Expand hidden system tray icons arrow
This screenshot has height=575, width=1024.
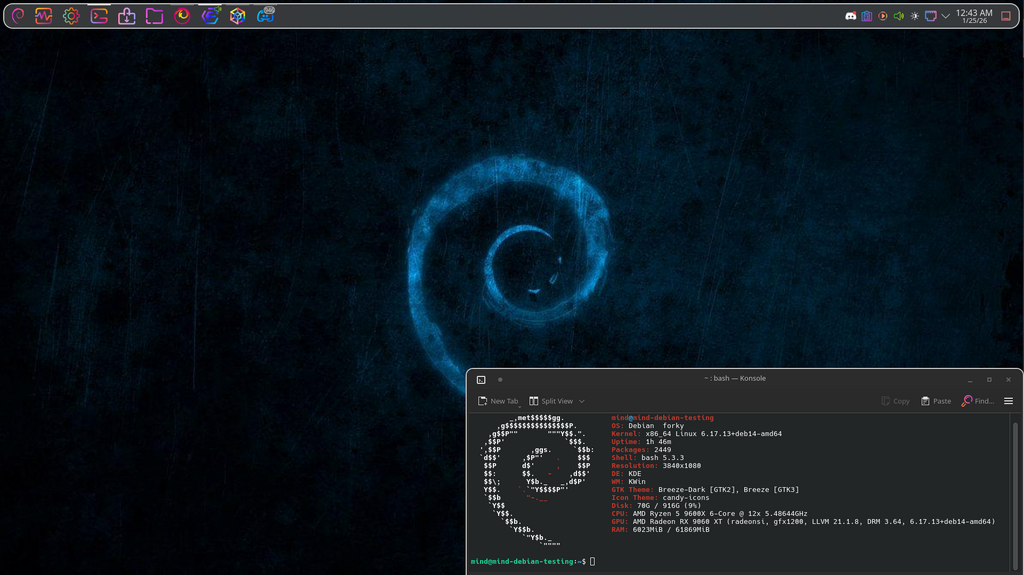(945, 16)
